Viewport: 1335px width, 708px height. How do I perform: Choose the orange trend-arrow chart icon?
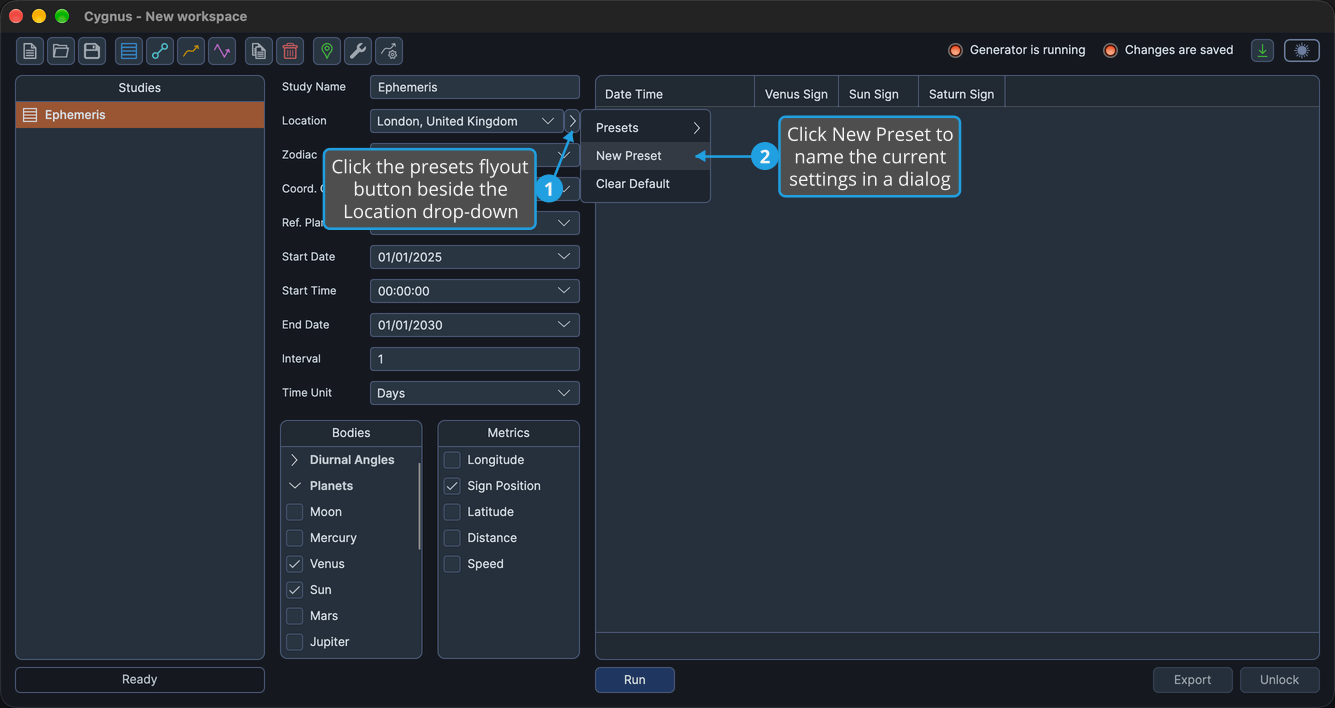[x=191, y=51]
